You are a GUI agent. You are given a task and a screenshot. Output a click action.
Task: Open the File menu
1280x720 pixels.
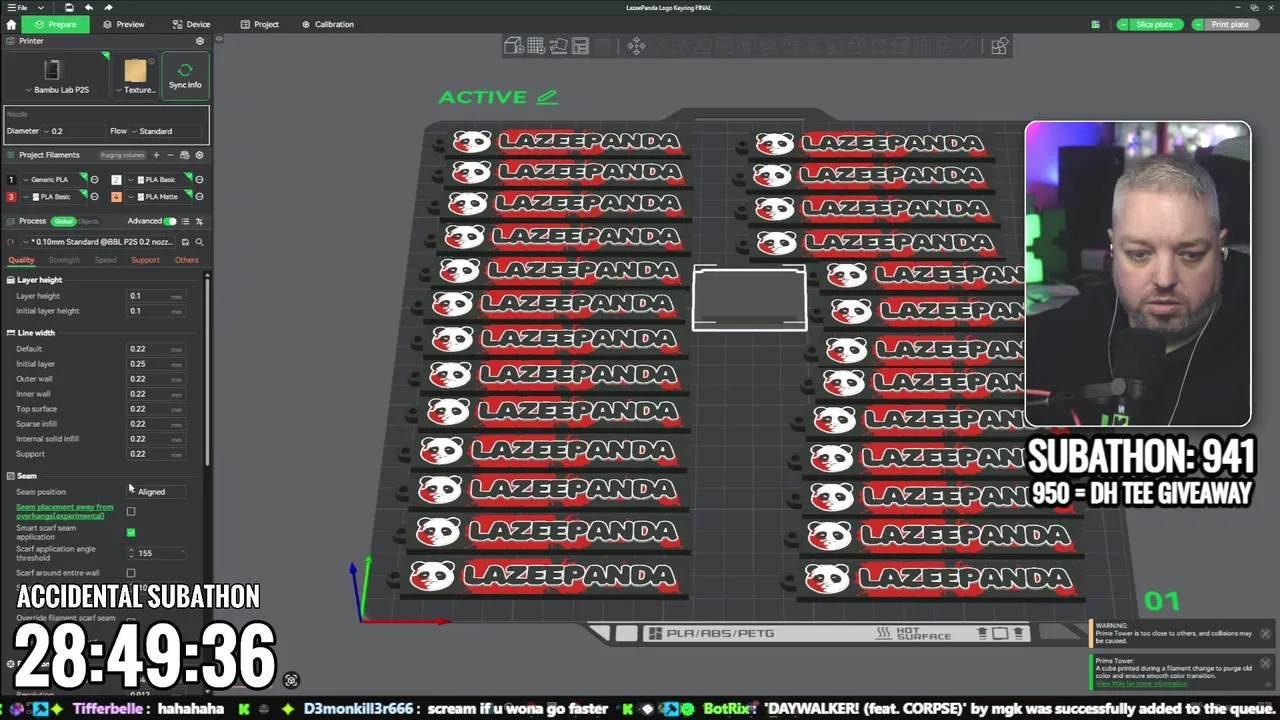16,7
